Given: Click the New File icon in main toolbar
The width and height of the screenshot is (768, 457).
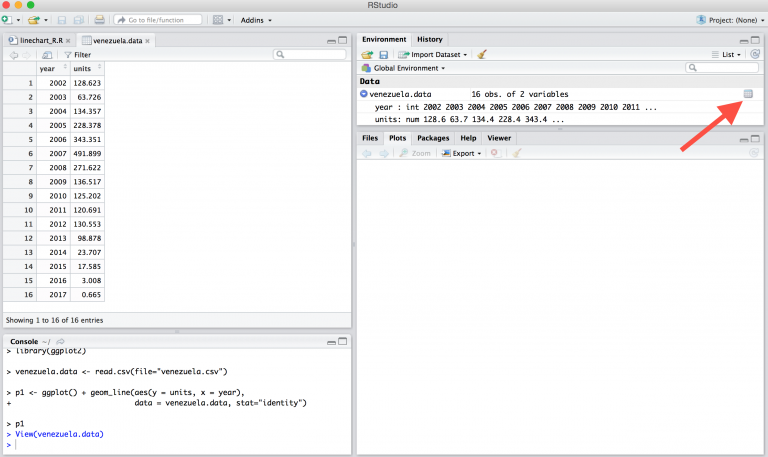Looking at the screenshot, I should click(8, 20).
